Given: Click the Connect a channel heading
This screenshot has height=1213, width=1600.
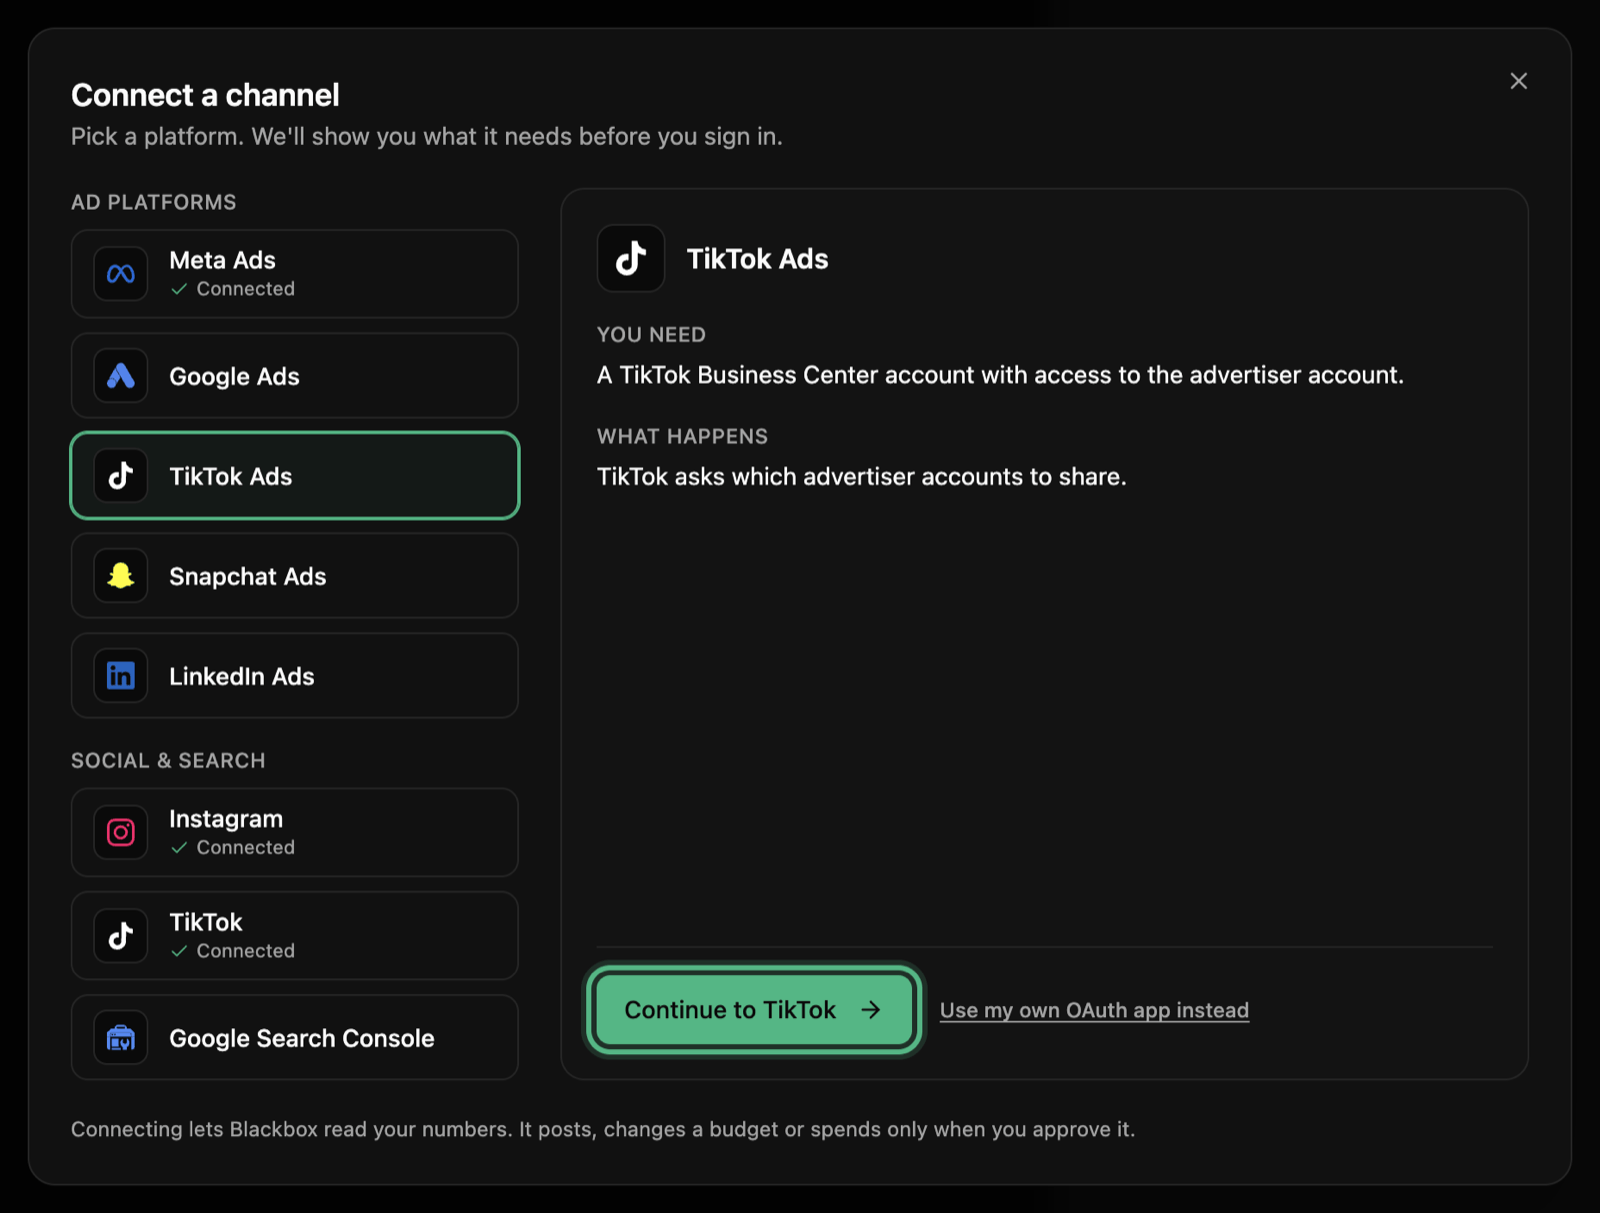Looking at the screenshot, I should [205, 95].
